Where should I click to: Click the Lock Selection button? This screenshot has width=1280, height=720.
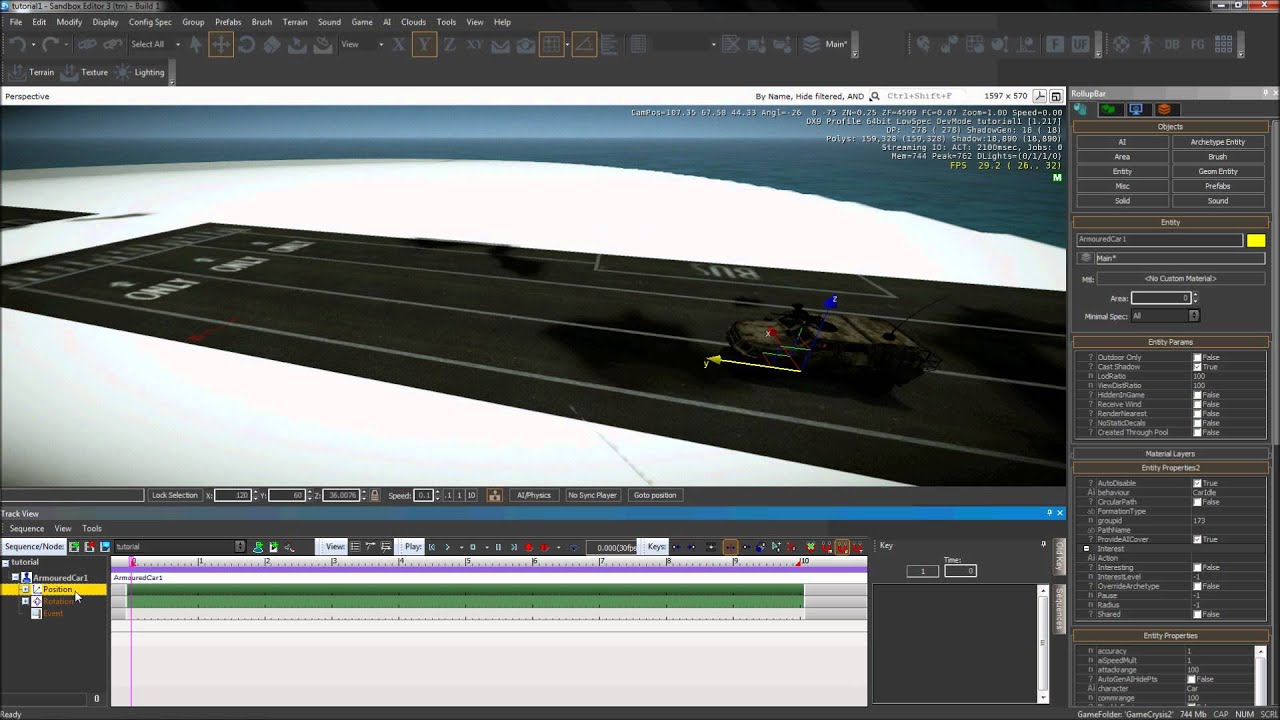tap(175, 495)
